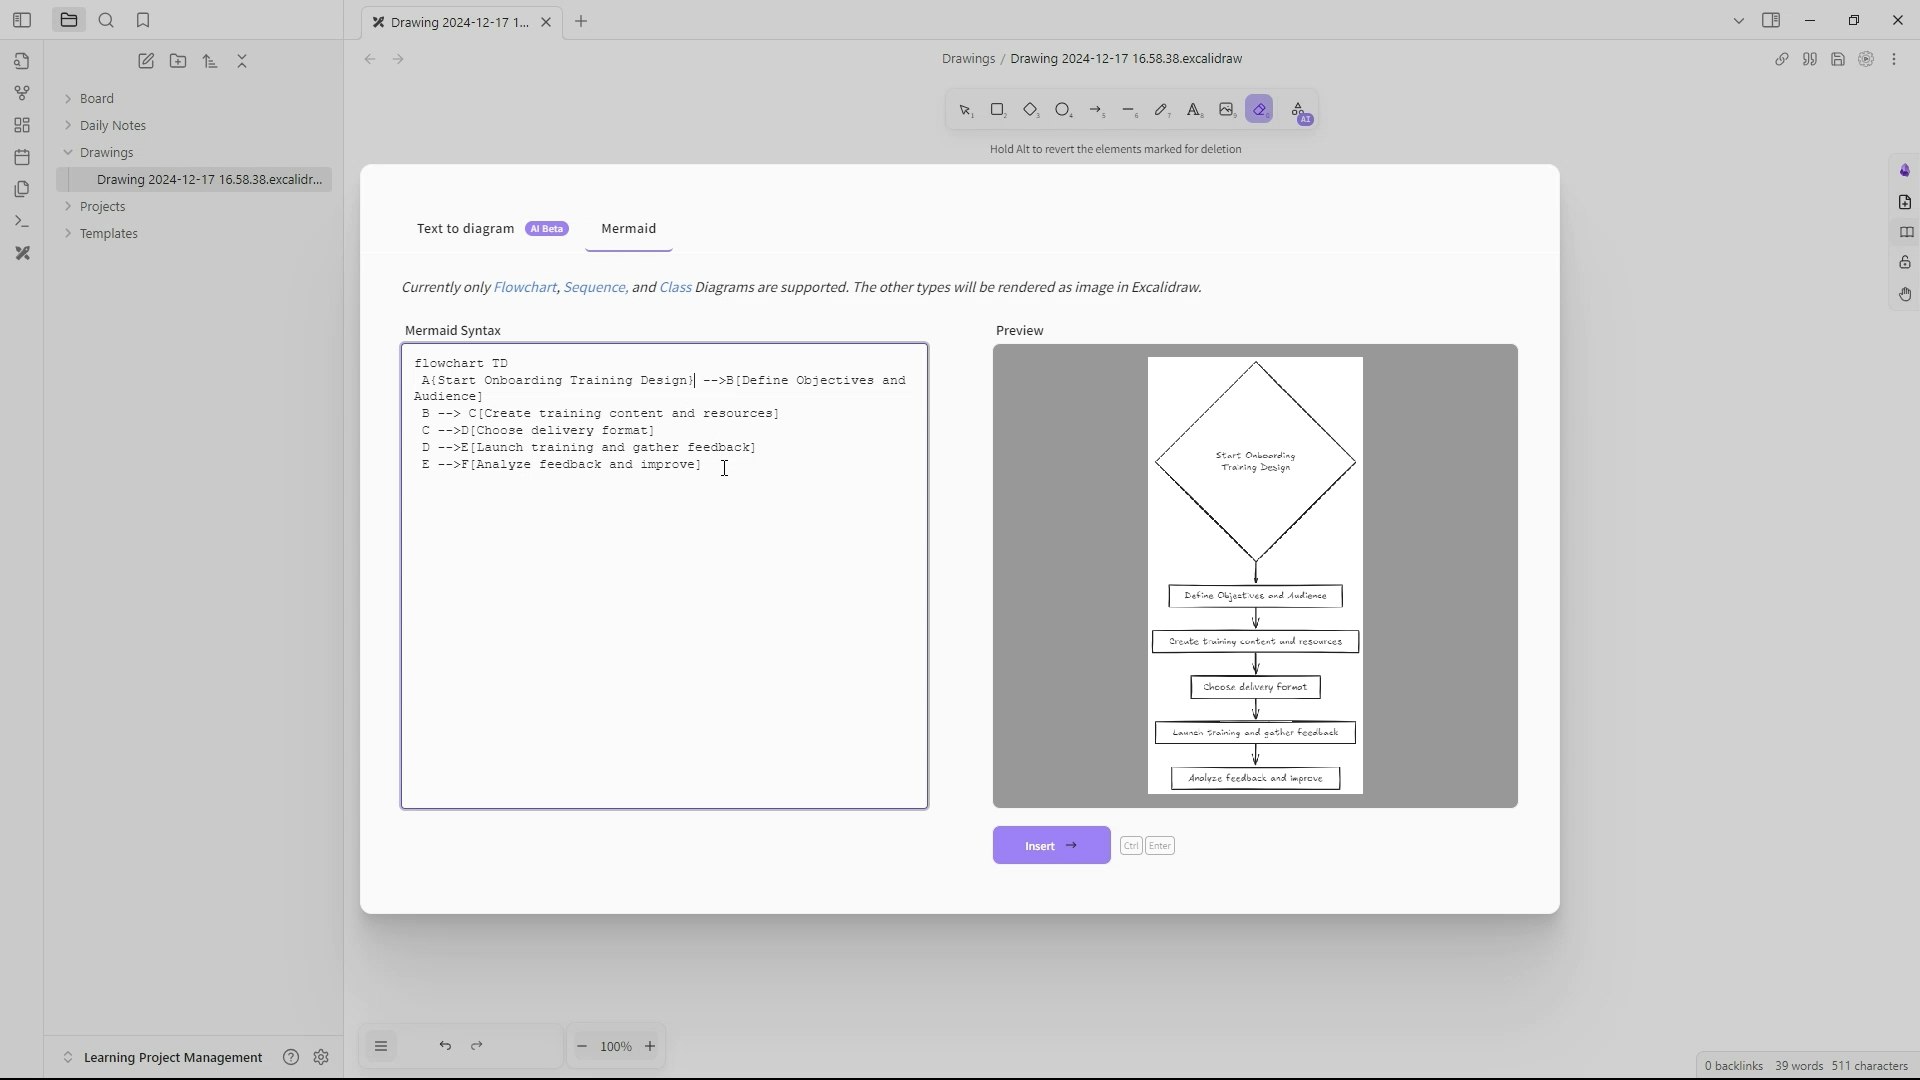Toggle the Eraser tool
This screenshot has height=1080, width=1920.
(1259, 110)
